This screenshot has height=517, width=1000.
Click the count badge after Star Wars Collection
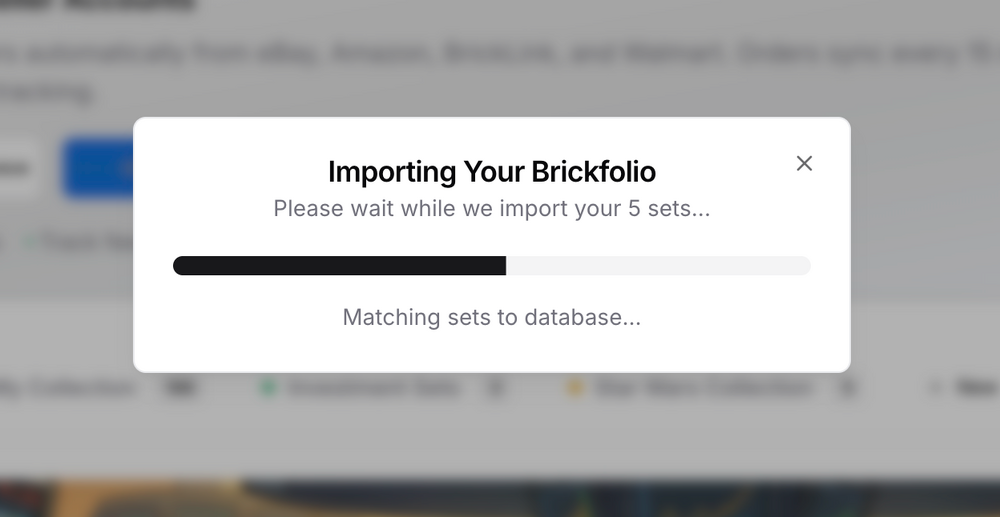(848, 388)
